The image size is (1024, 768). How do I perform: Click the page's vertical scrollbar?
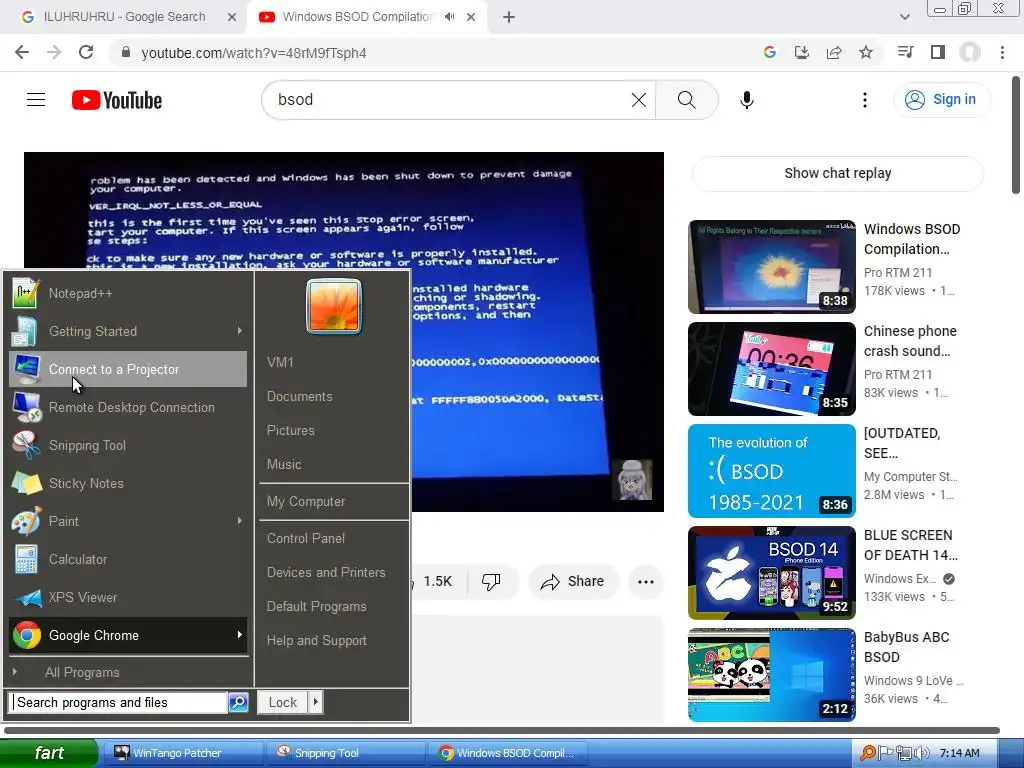pyautogui.click(x=1016, y=135)
